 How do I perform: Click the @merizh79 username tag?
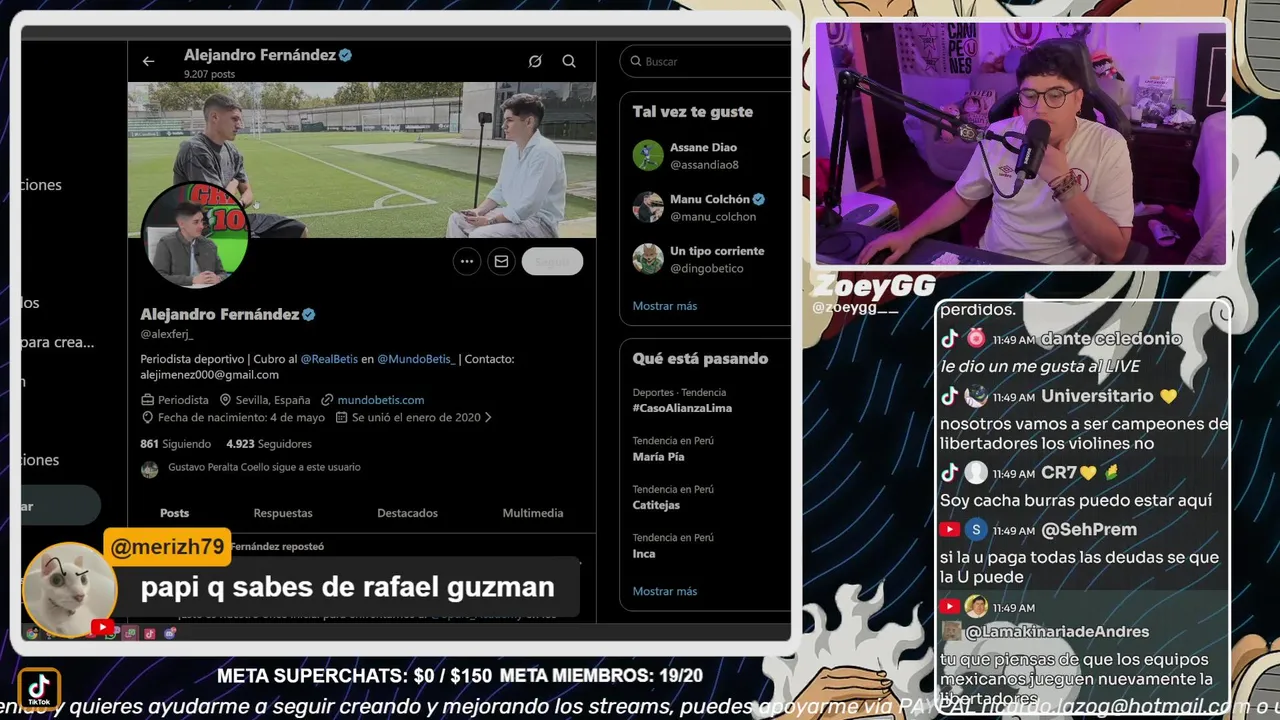tap(167, 547)
